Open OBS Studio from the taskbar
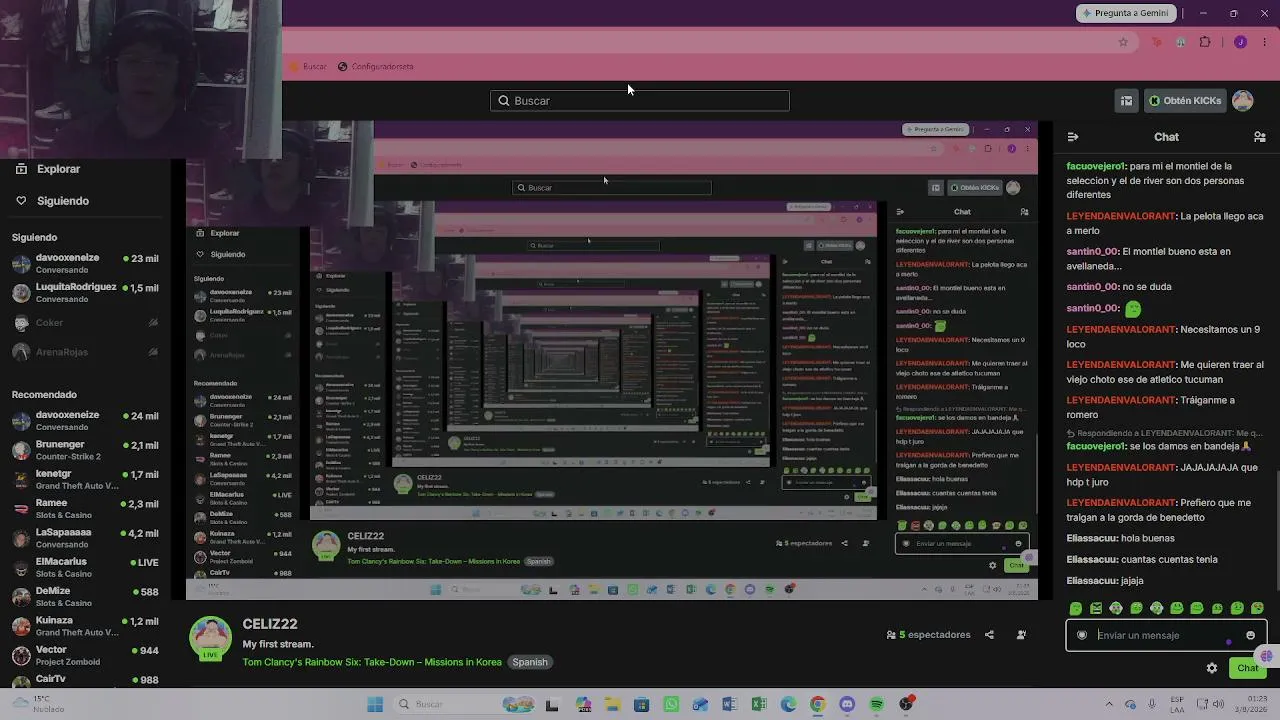The height and width of the screenshot is (720, 1280). pyautogui.click(x=906, y=704)
